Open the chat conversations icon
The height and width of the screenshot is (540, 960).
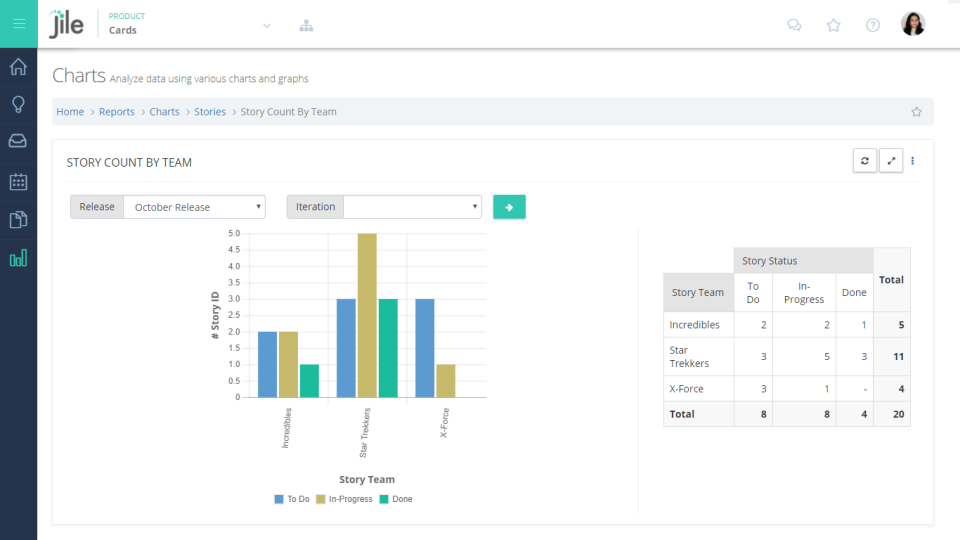point(794,25)
